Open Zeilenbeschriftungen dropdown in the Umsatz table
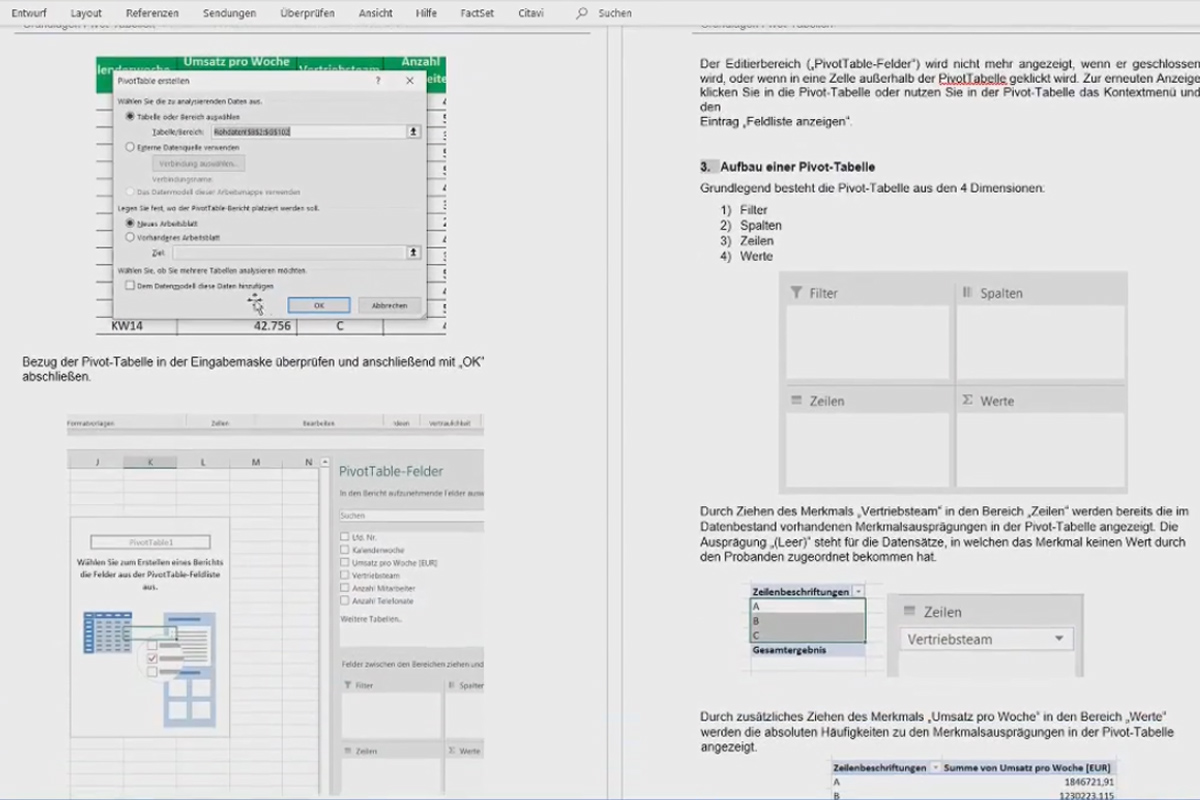1200x800 pixels. (935, 768)
